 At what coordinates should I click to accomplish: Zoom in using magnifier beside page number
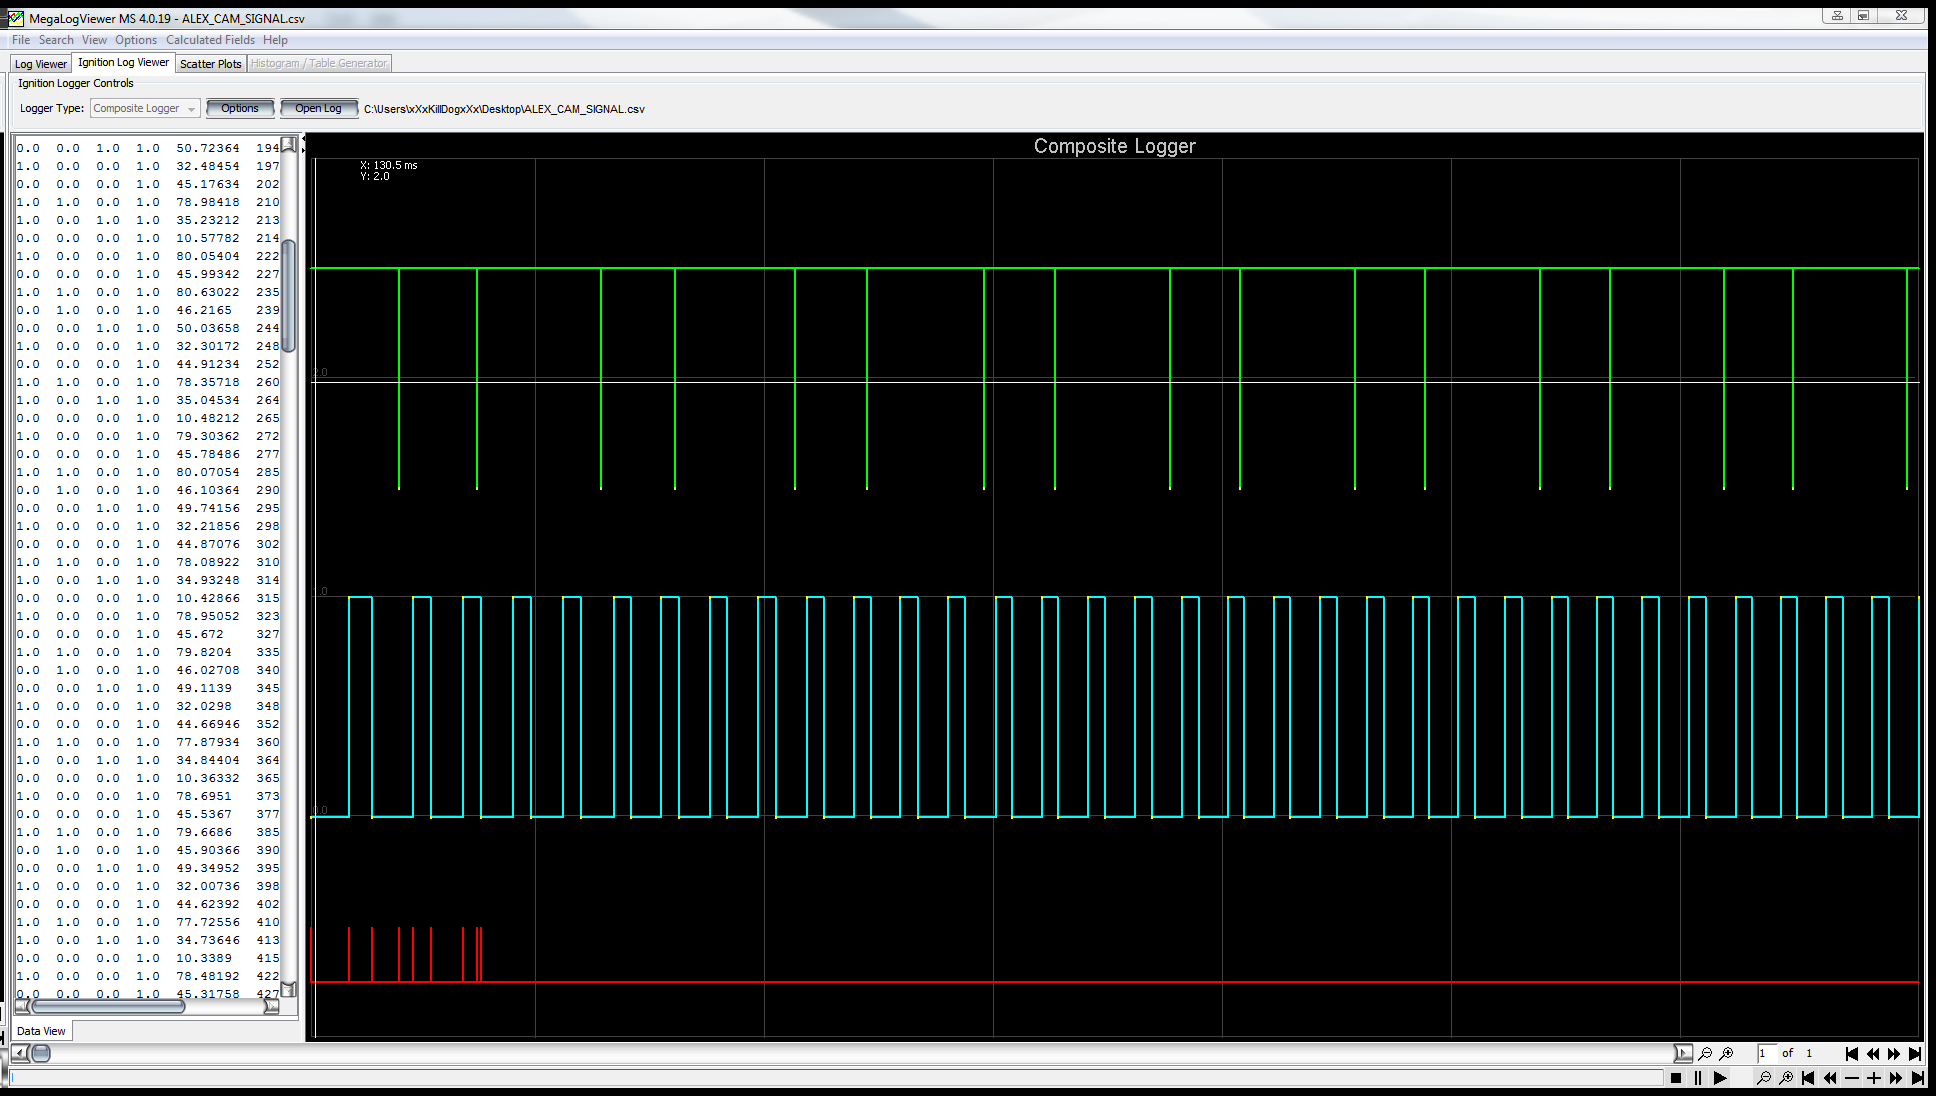click(x=1727, y=1054)
